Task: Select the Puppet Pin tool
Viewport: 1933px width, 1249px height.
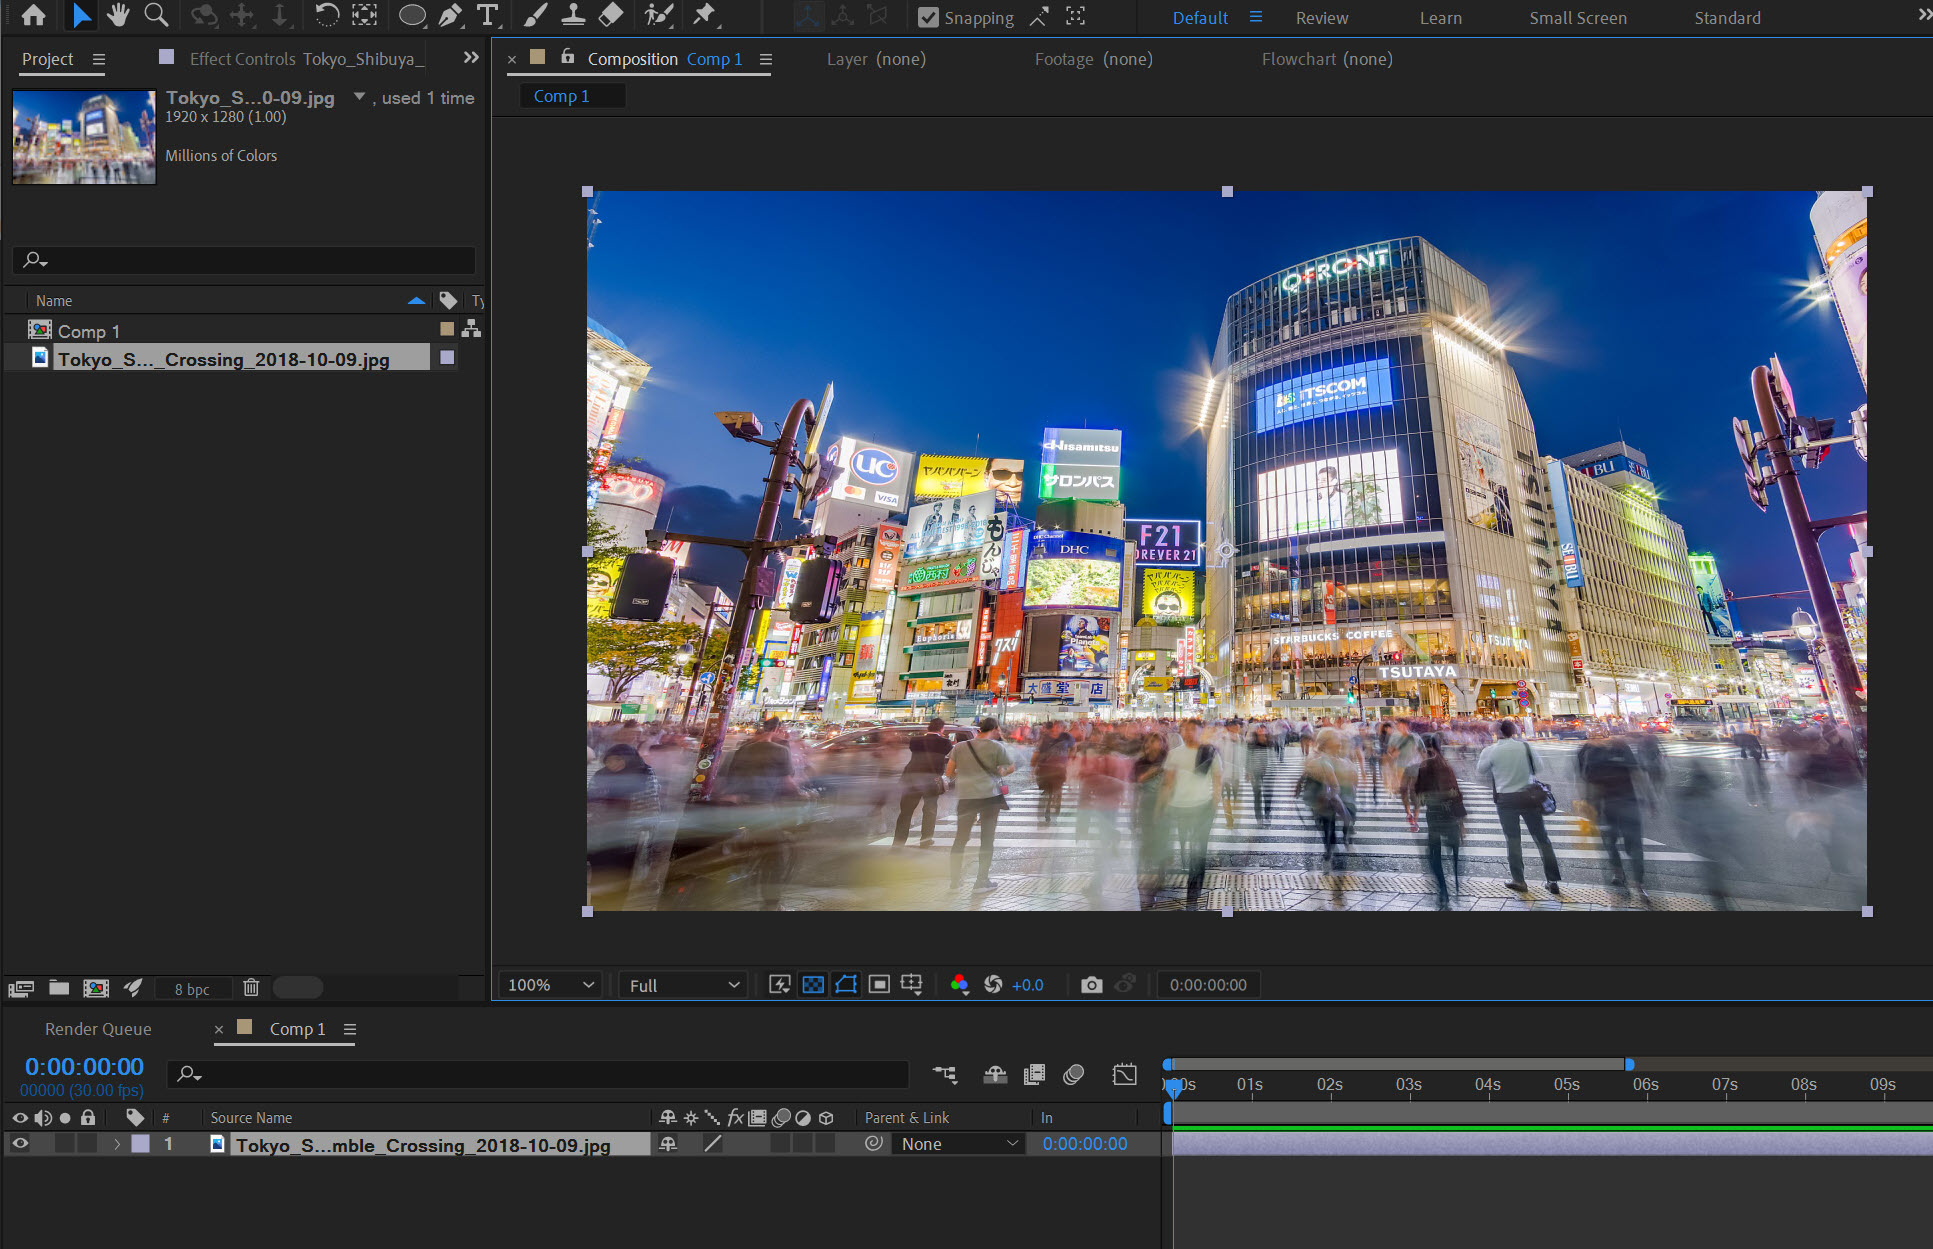Action: click(705, 15)
